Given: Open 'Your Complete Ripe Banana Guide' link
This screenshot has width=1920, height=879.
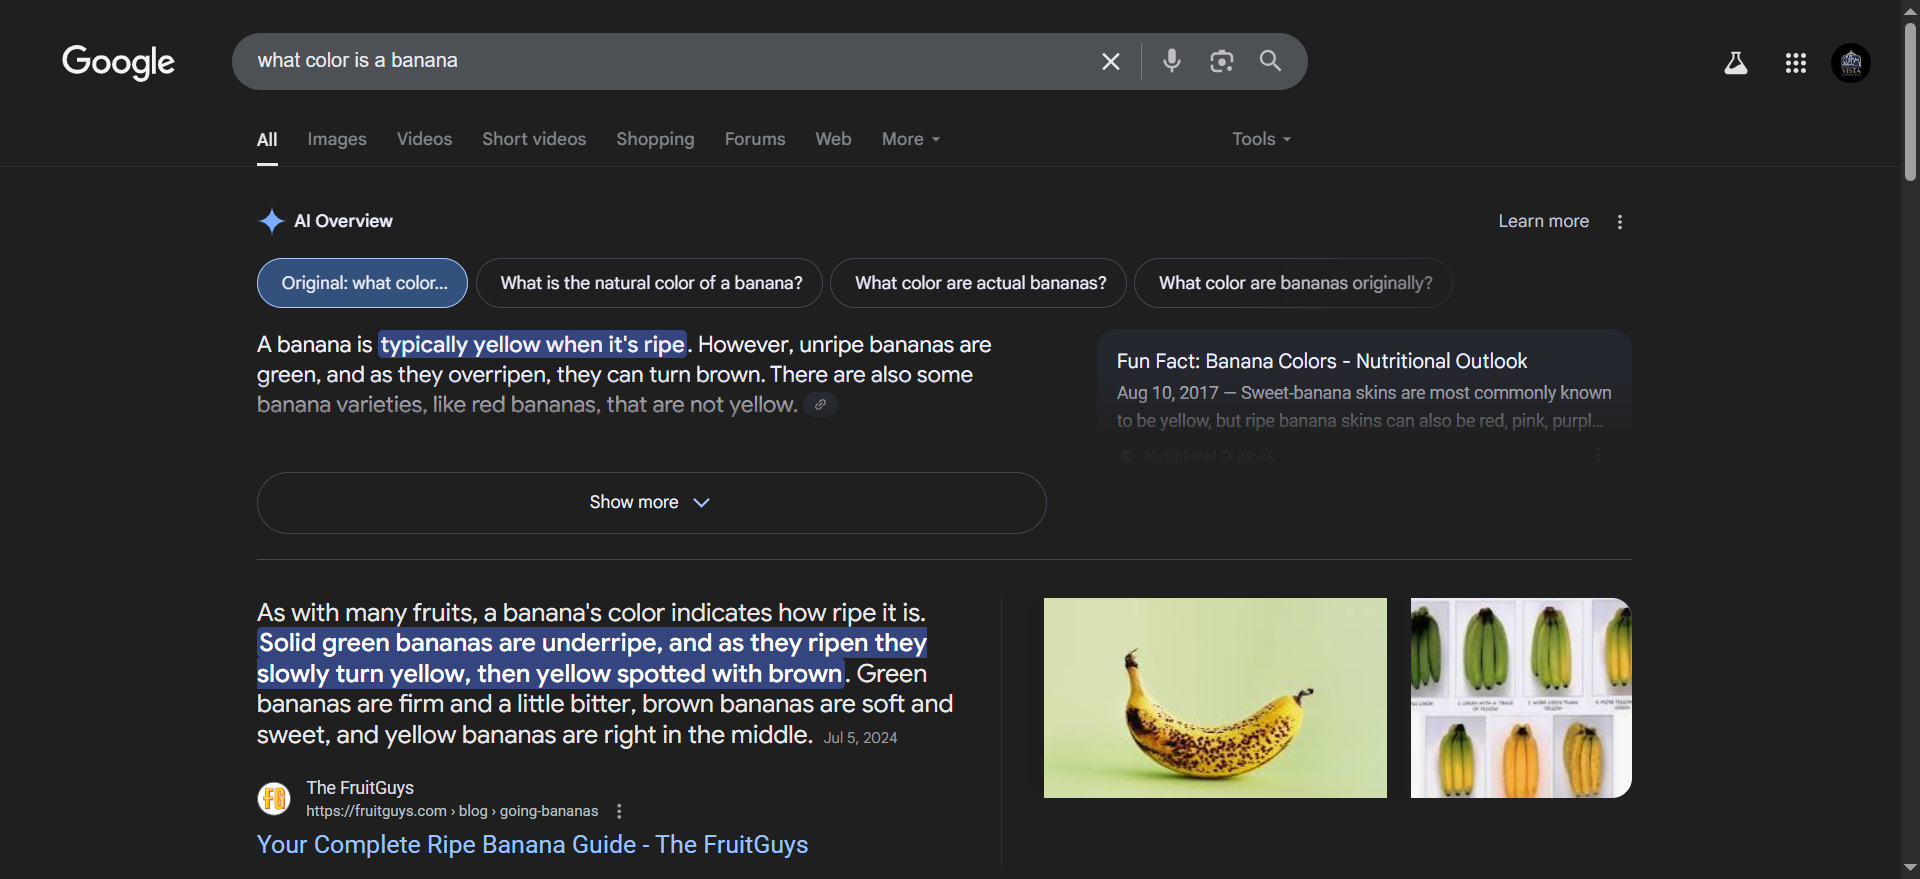Looking at the screenshot, I should coord(532,845).
